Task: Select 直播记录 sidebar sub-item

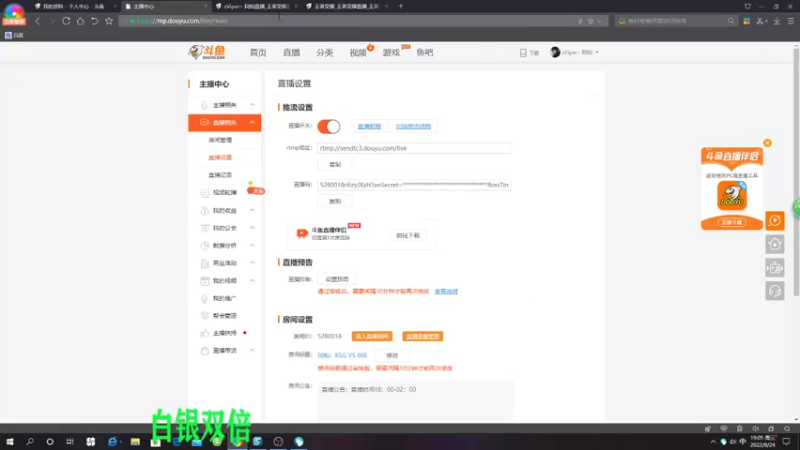Action: tap(220, 175)
